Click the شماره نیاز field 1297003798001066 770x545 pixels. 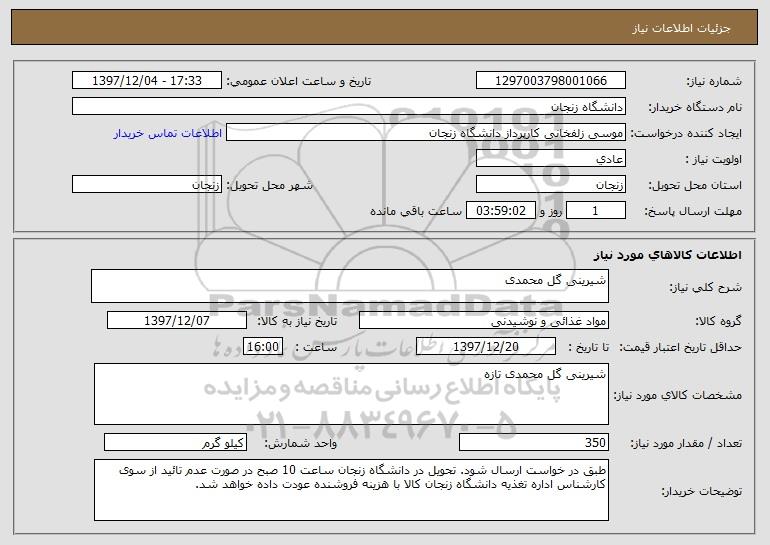click(x=550, y=81)
